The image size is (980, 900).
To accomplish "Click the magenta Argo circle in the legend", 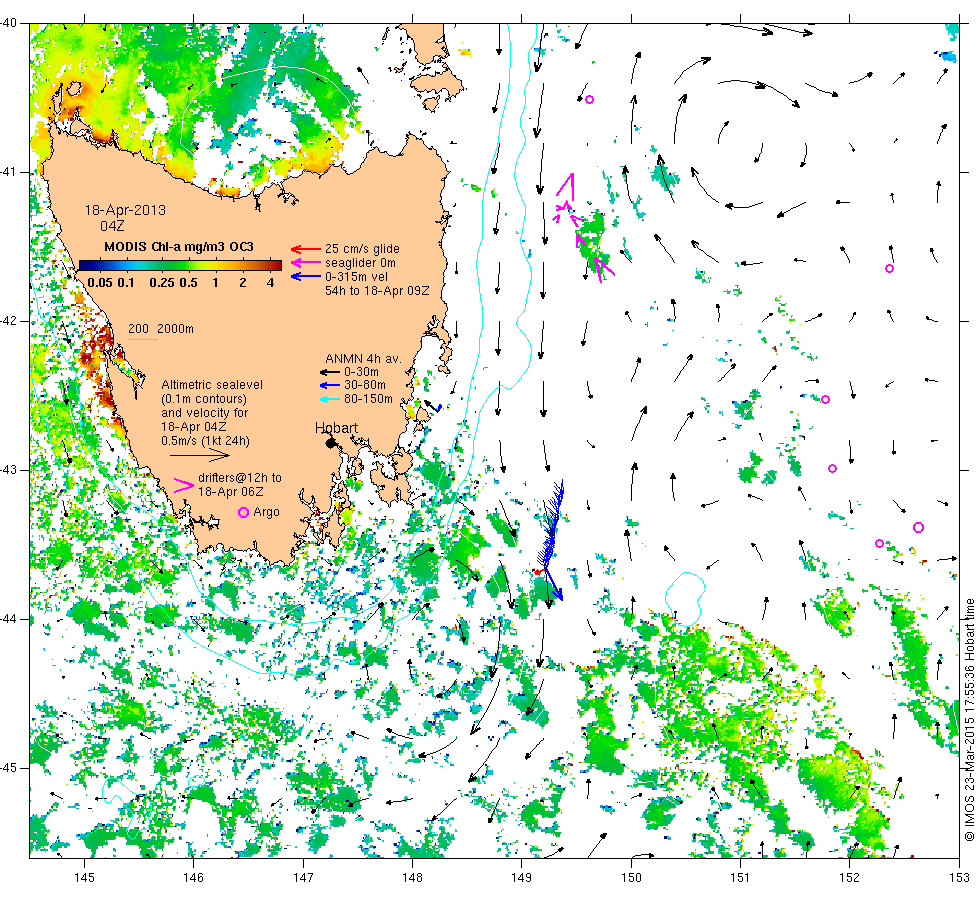I will 244,512.
